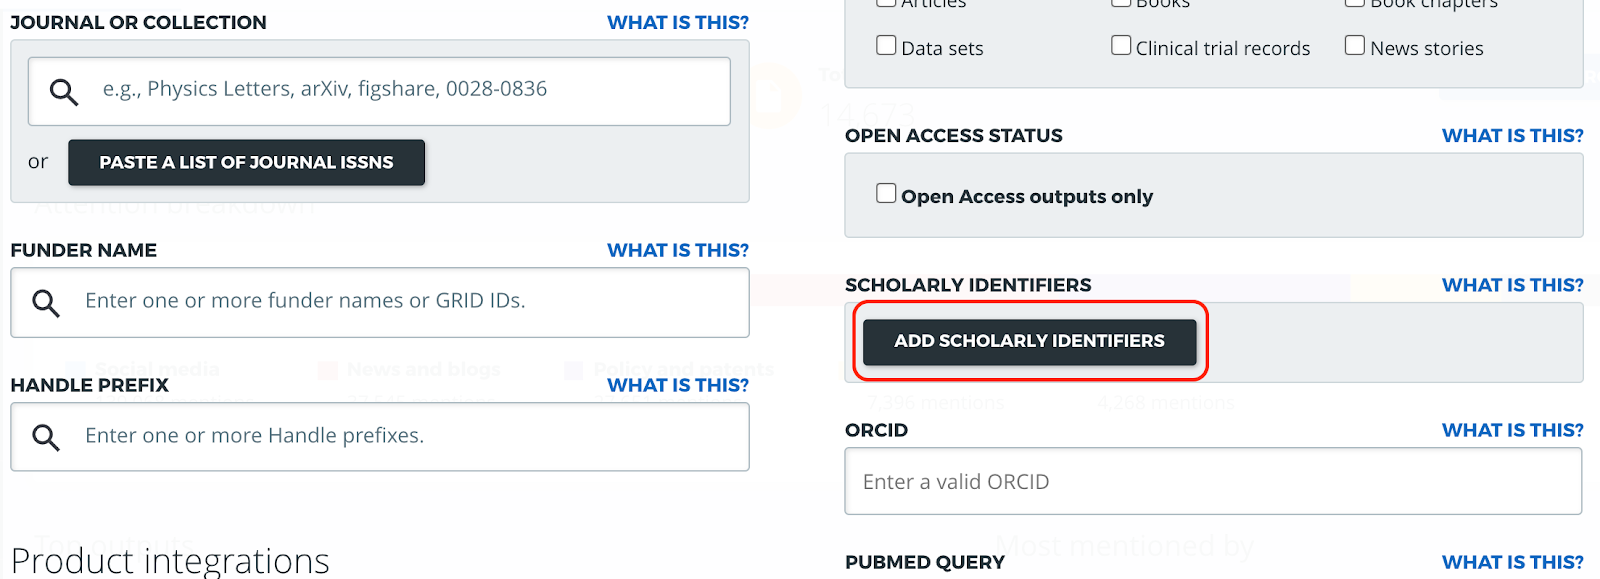Click Add Scholarly Identifiers button
1600x579 pixels.
tap(1029, 341)
